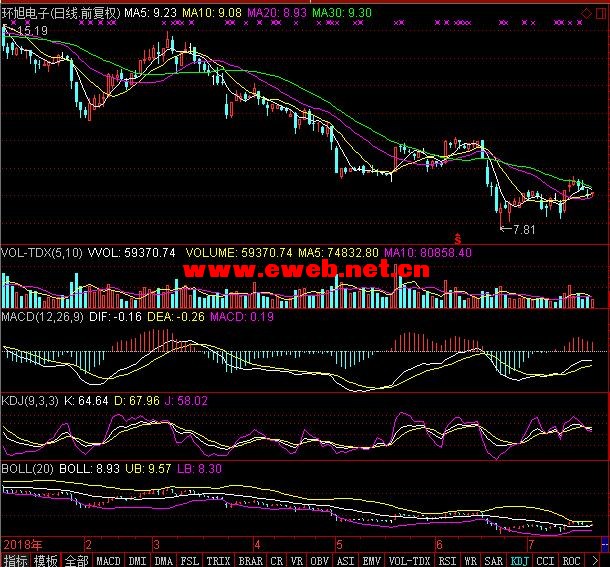610x567 pixels.
Task: Open the ASI indicator tab
Action: pyautogui.click(x=345, y=561)
